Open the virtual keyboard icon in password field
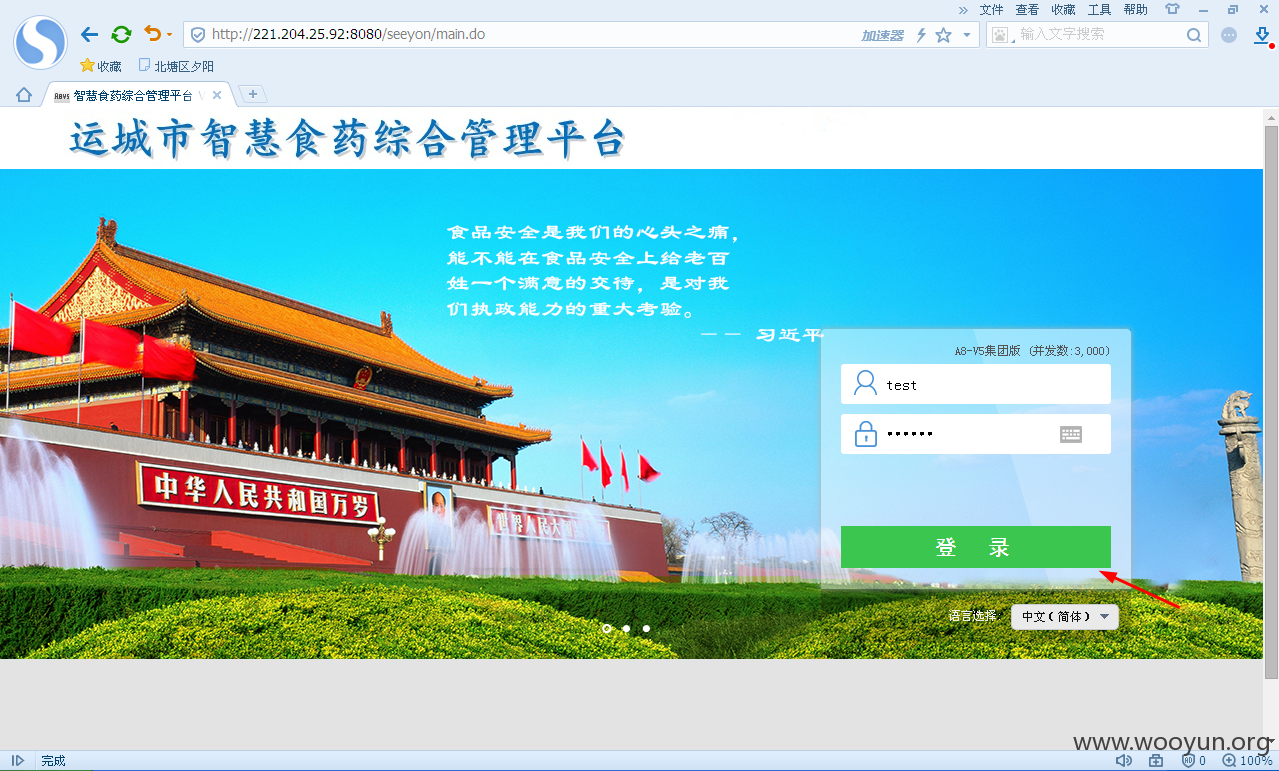The width and height of the screenshot is (1279, 771). (1071, 434)
